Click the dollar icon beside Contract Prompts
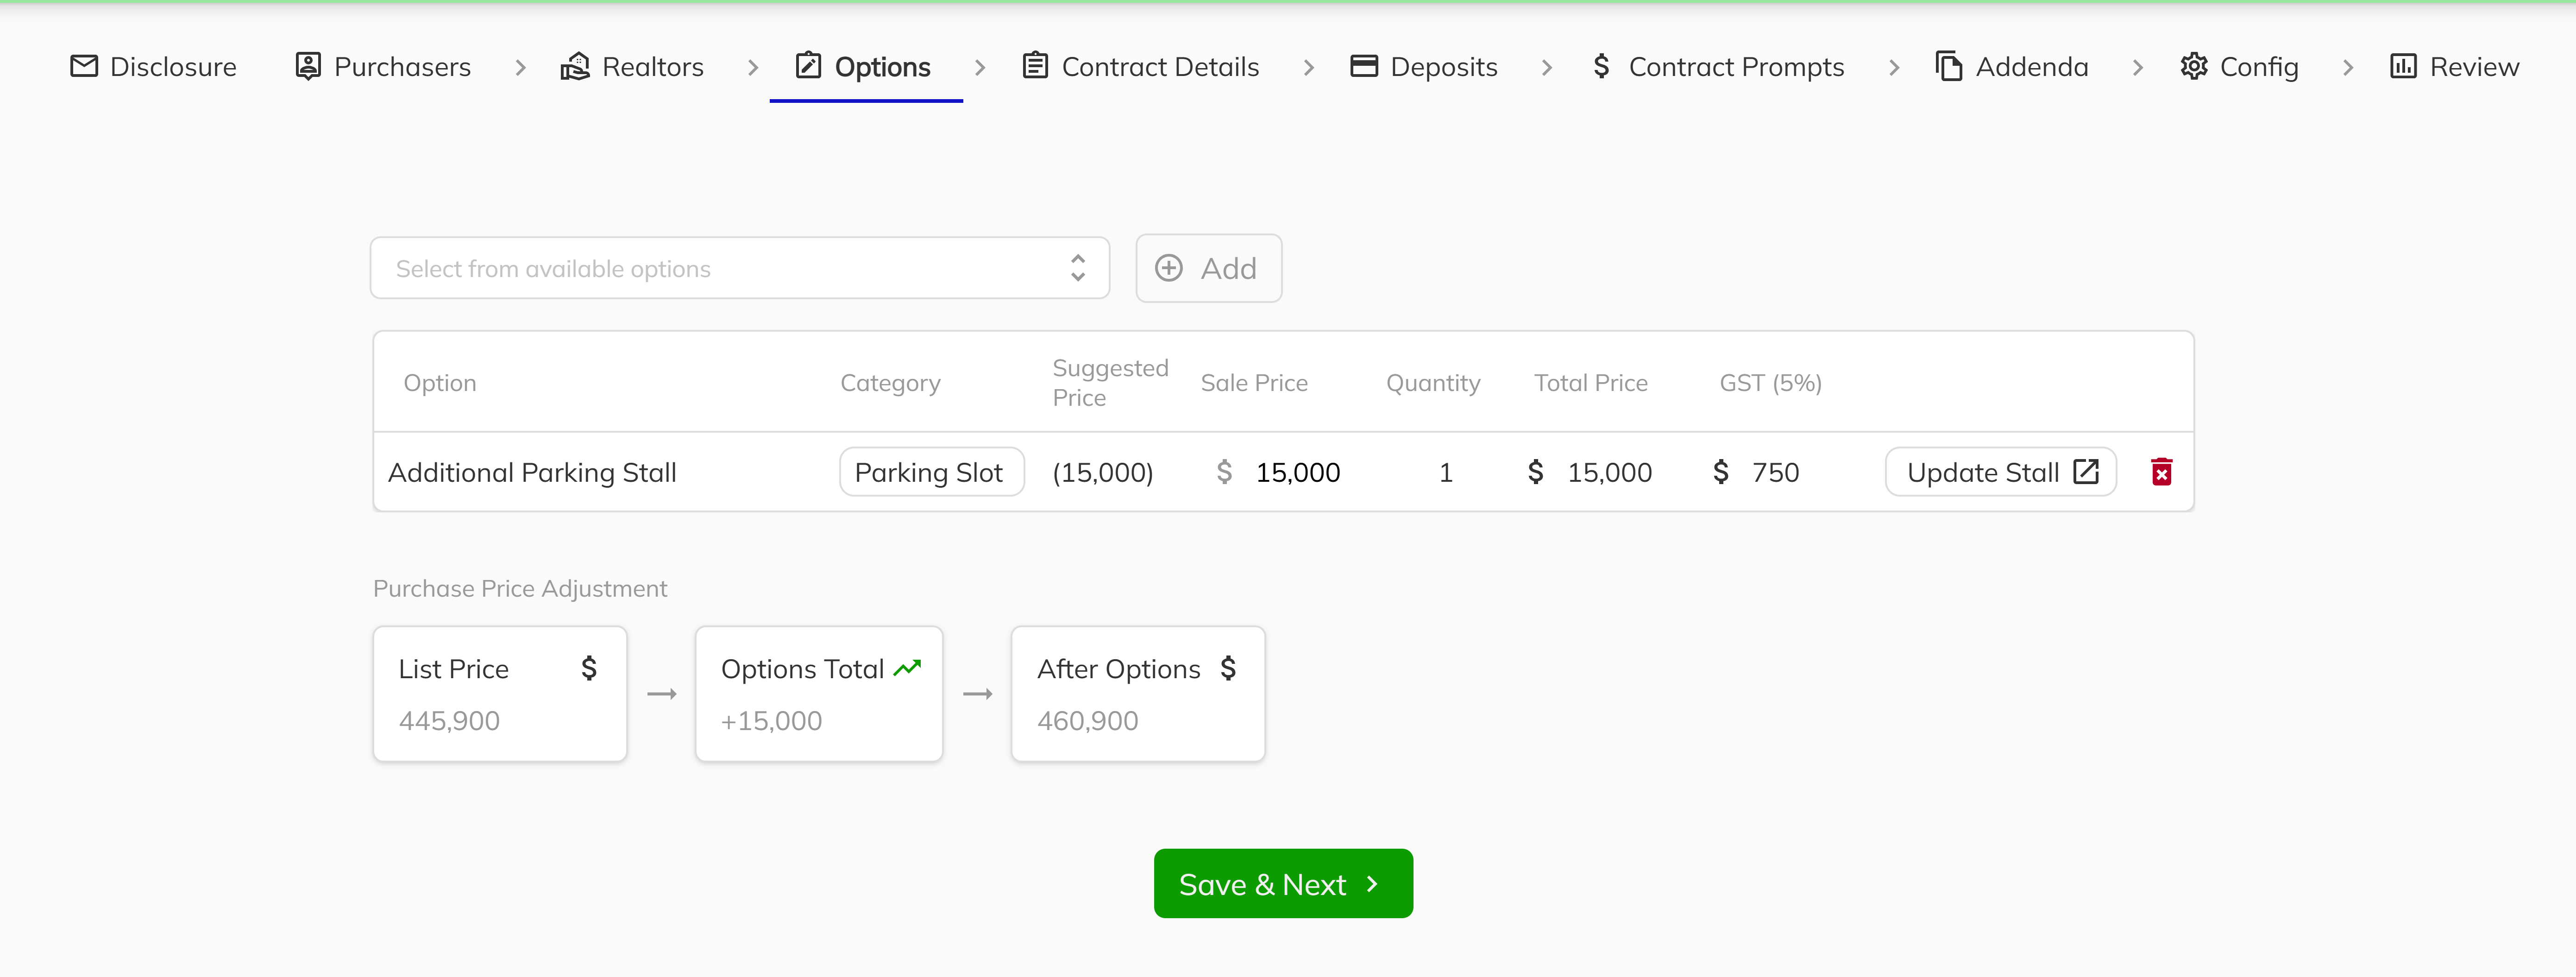Image resolution: width=2576 pixels, height=977 pixels. pos(1602,66)
